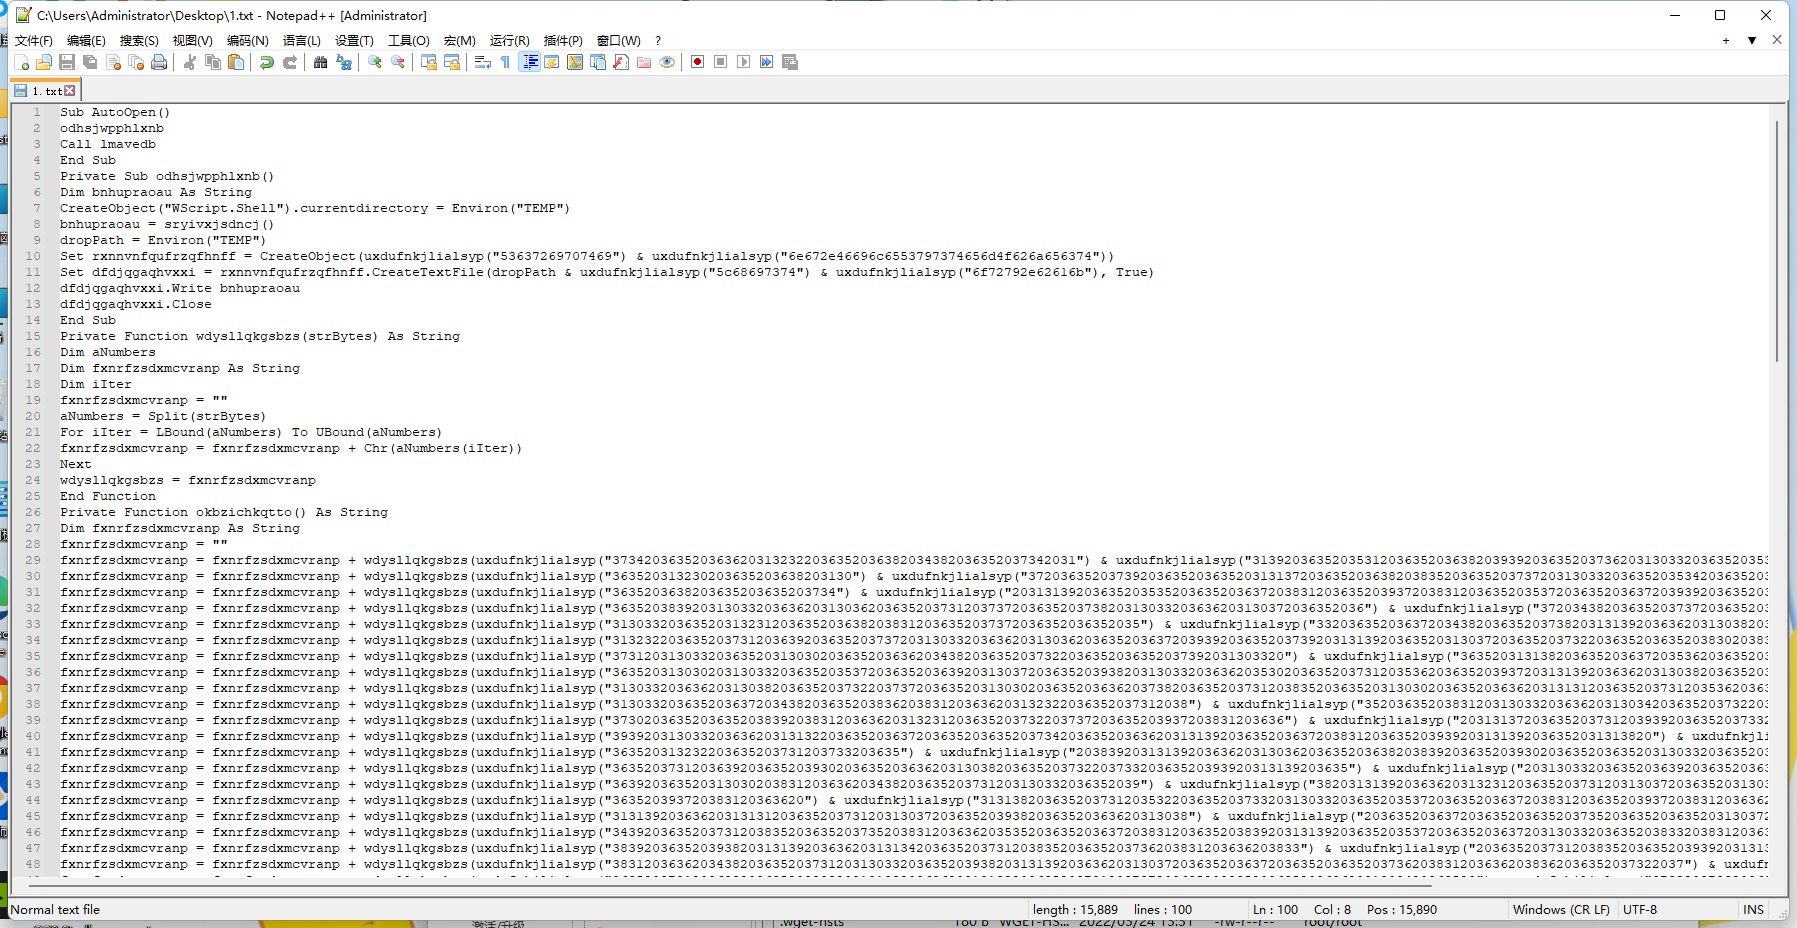Open the tab list dropdown arrow

pyautogui.click(x=1752, y=41)
